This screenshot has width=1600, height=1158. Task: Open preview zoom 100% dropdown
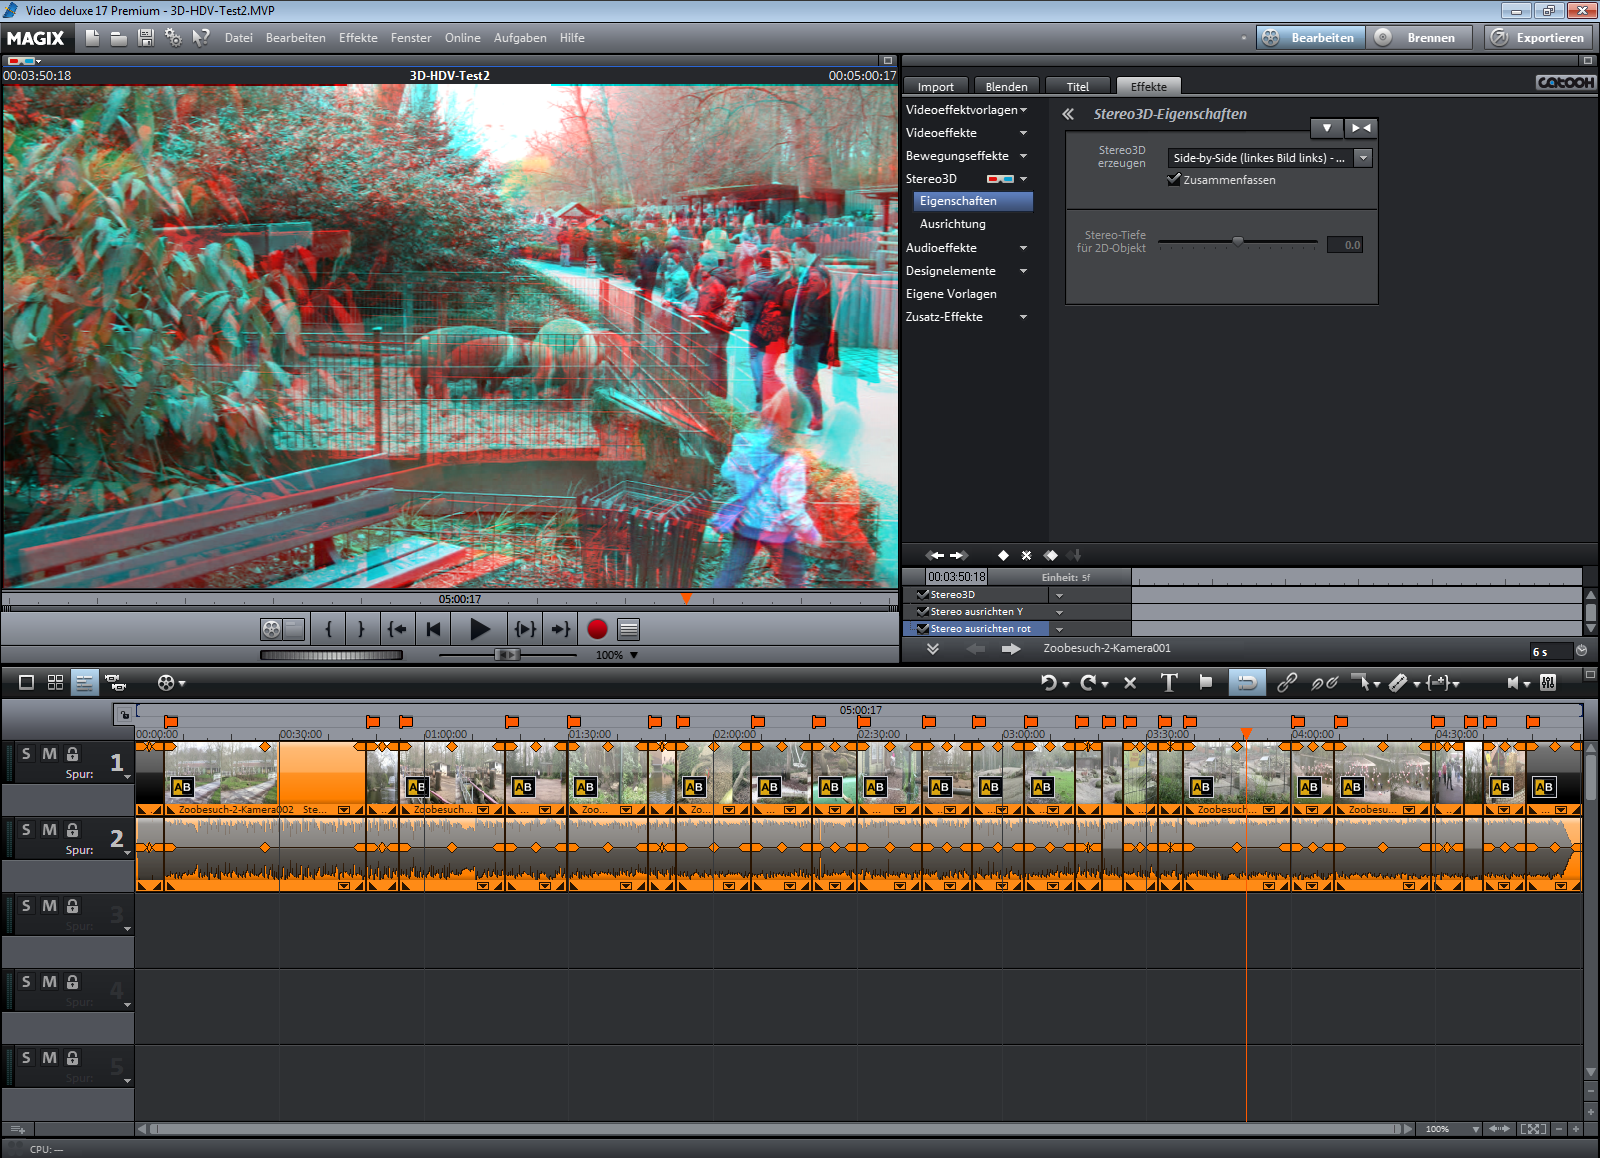633,655
